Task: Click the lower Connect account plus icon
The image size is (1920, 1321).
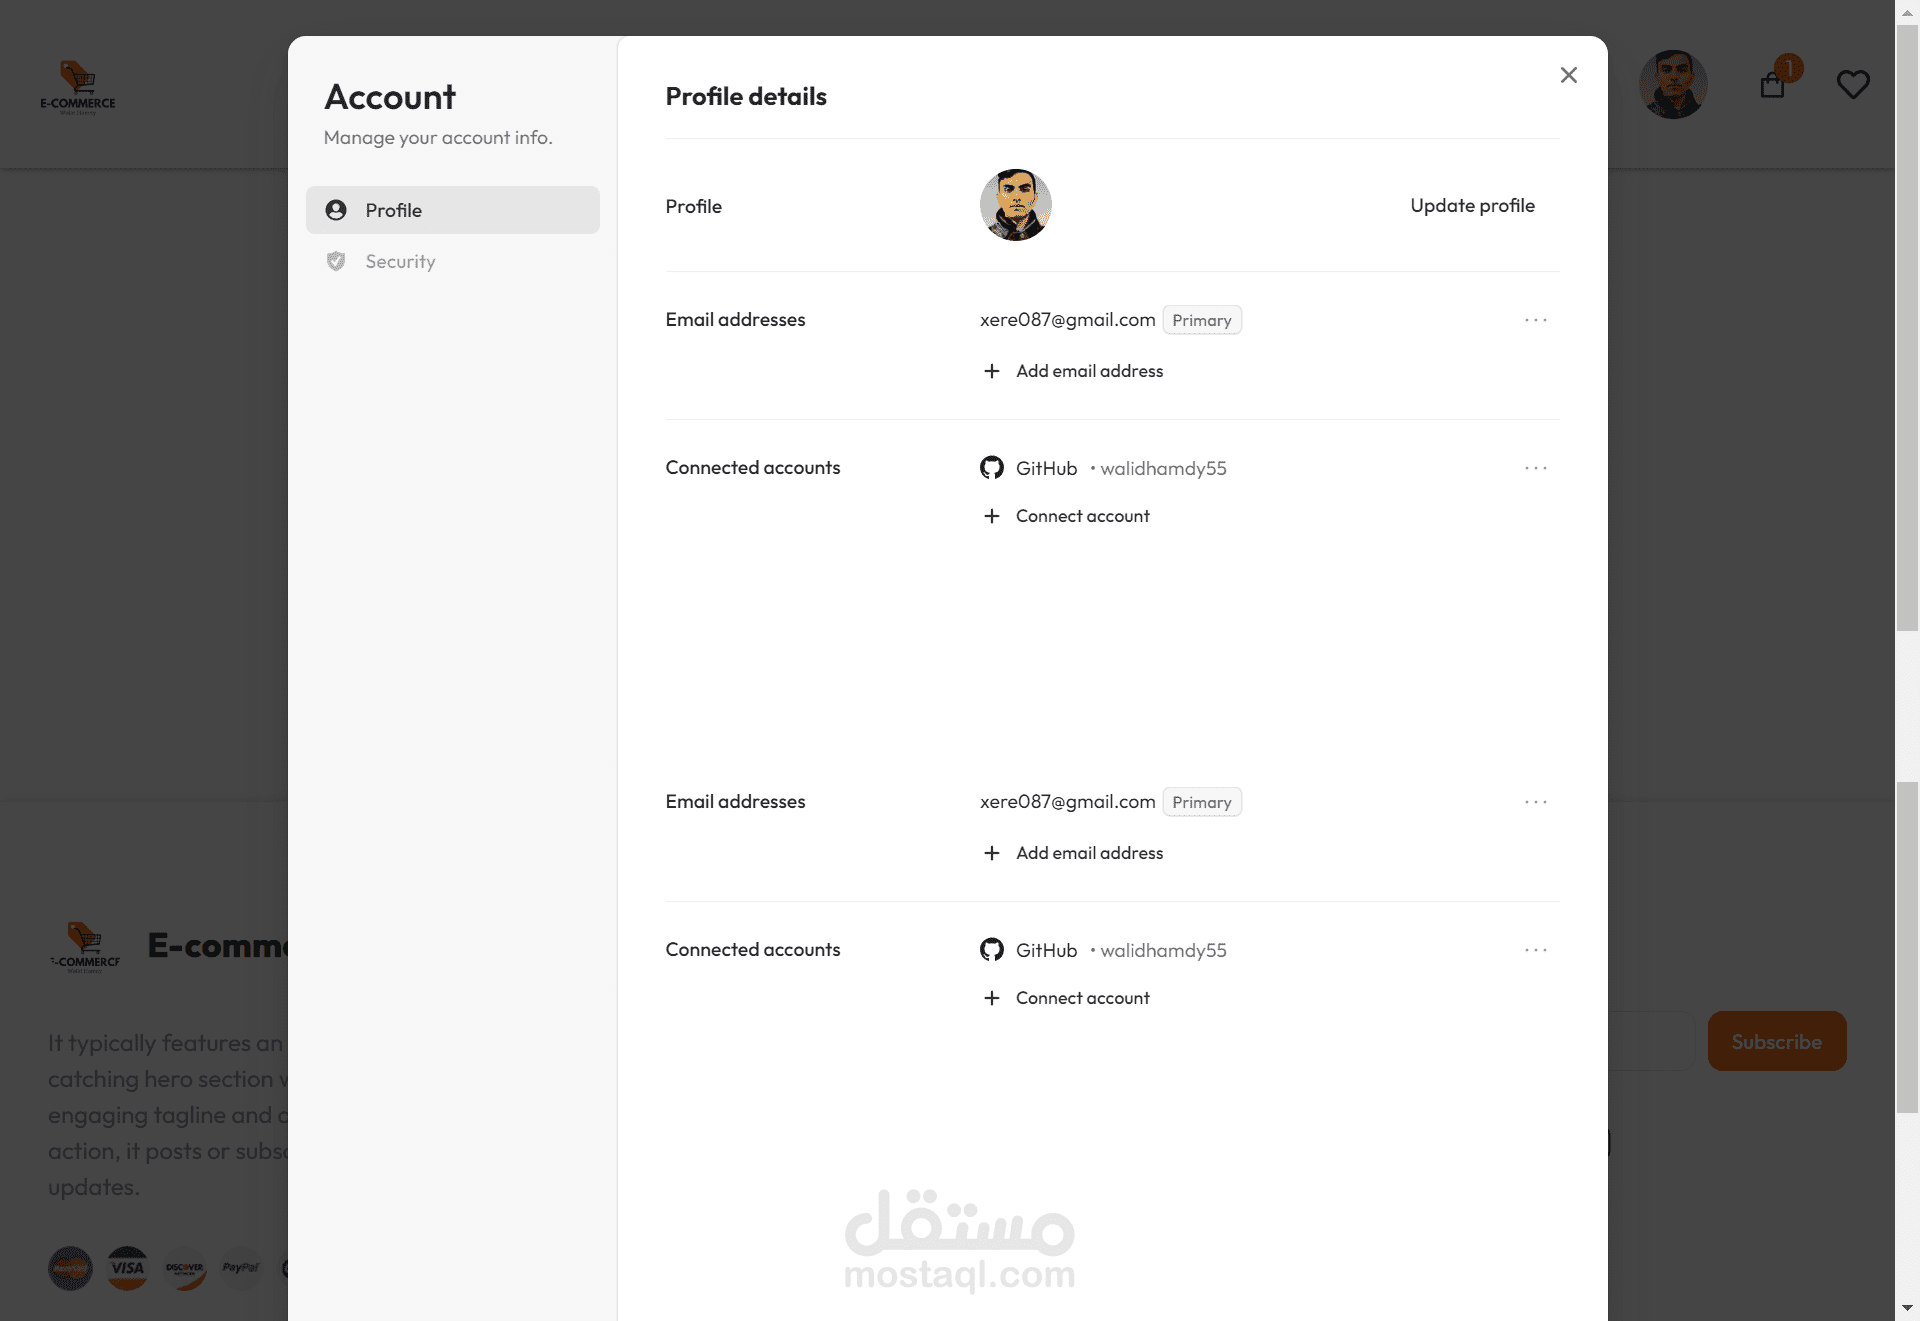Action: pyautogui.click(x=991, y=998)
